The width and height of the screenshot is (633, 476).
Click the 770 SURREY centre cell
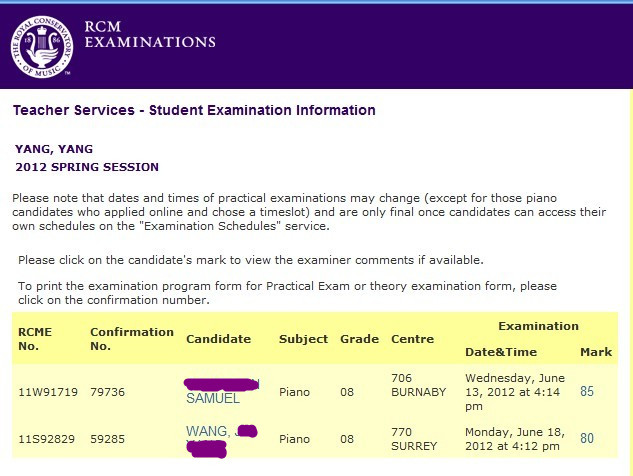point(414,439)
